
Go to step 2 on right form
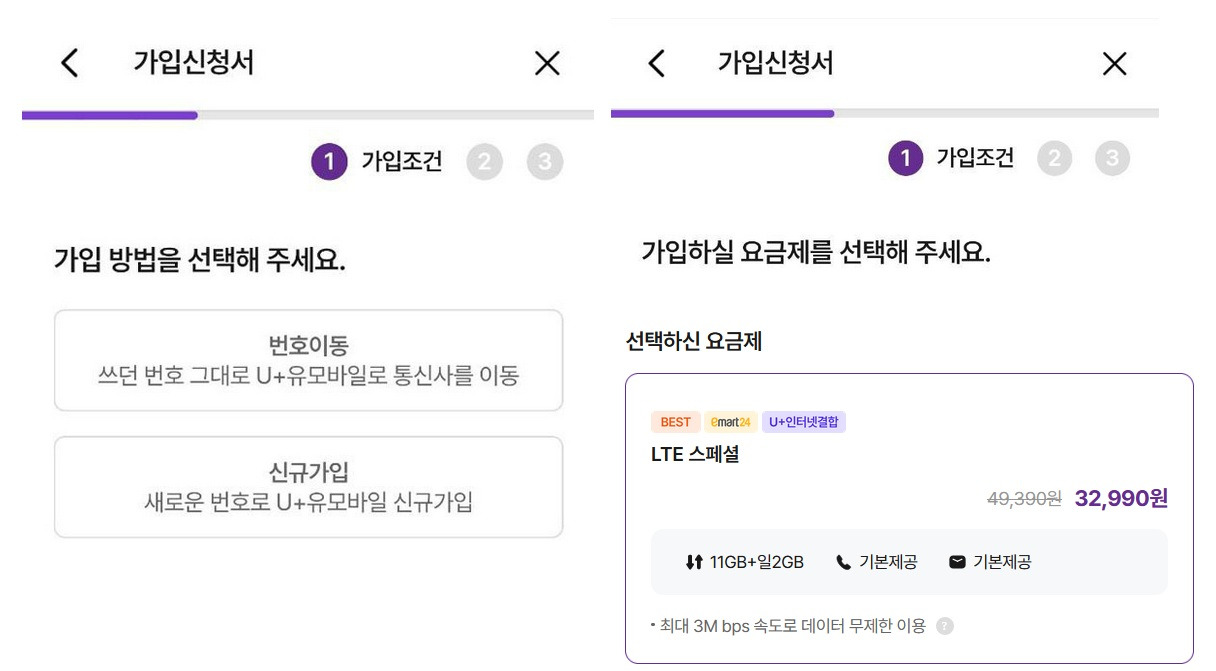pos(1054,158)
